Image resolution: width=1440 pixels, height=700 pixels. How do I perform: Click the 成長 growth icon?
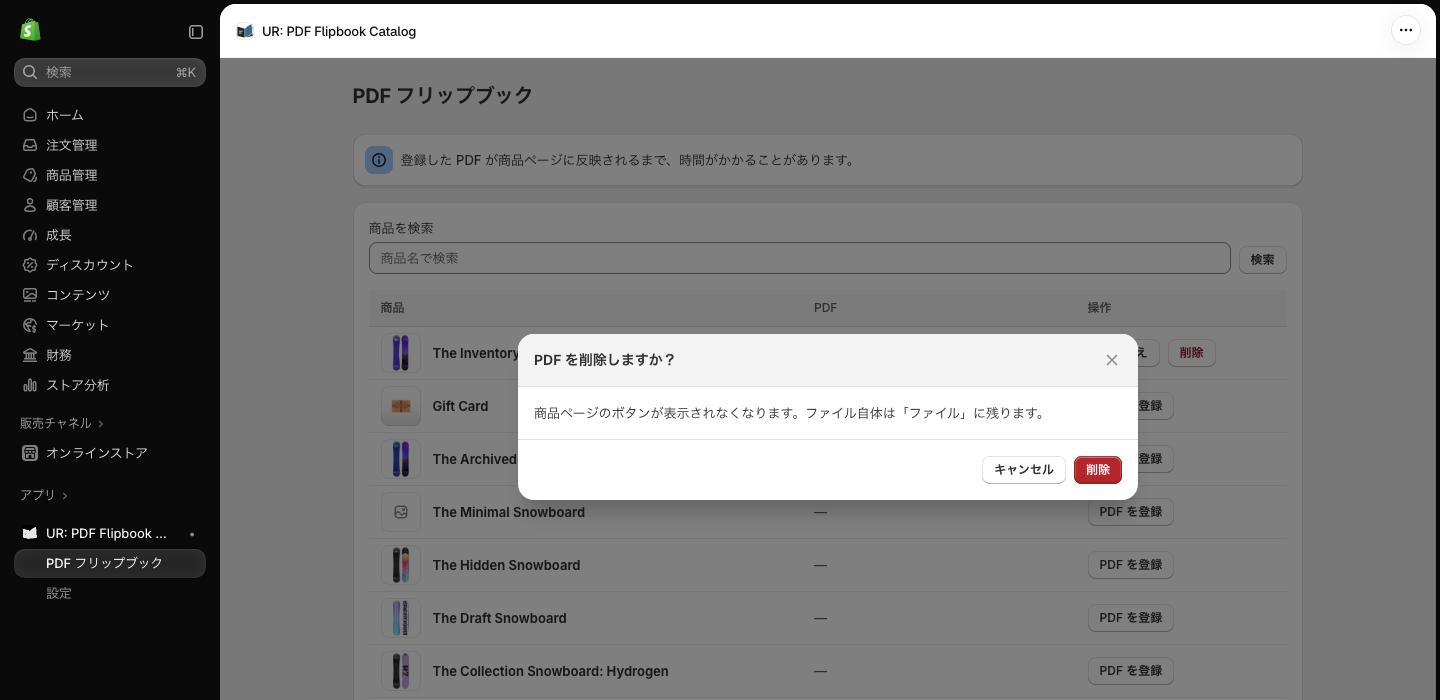tap(30, 235)
